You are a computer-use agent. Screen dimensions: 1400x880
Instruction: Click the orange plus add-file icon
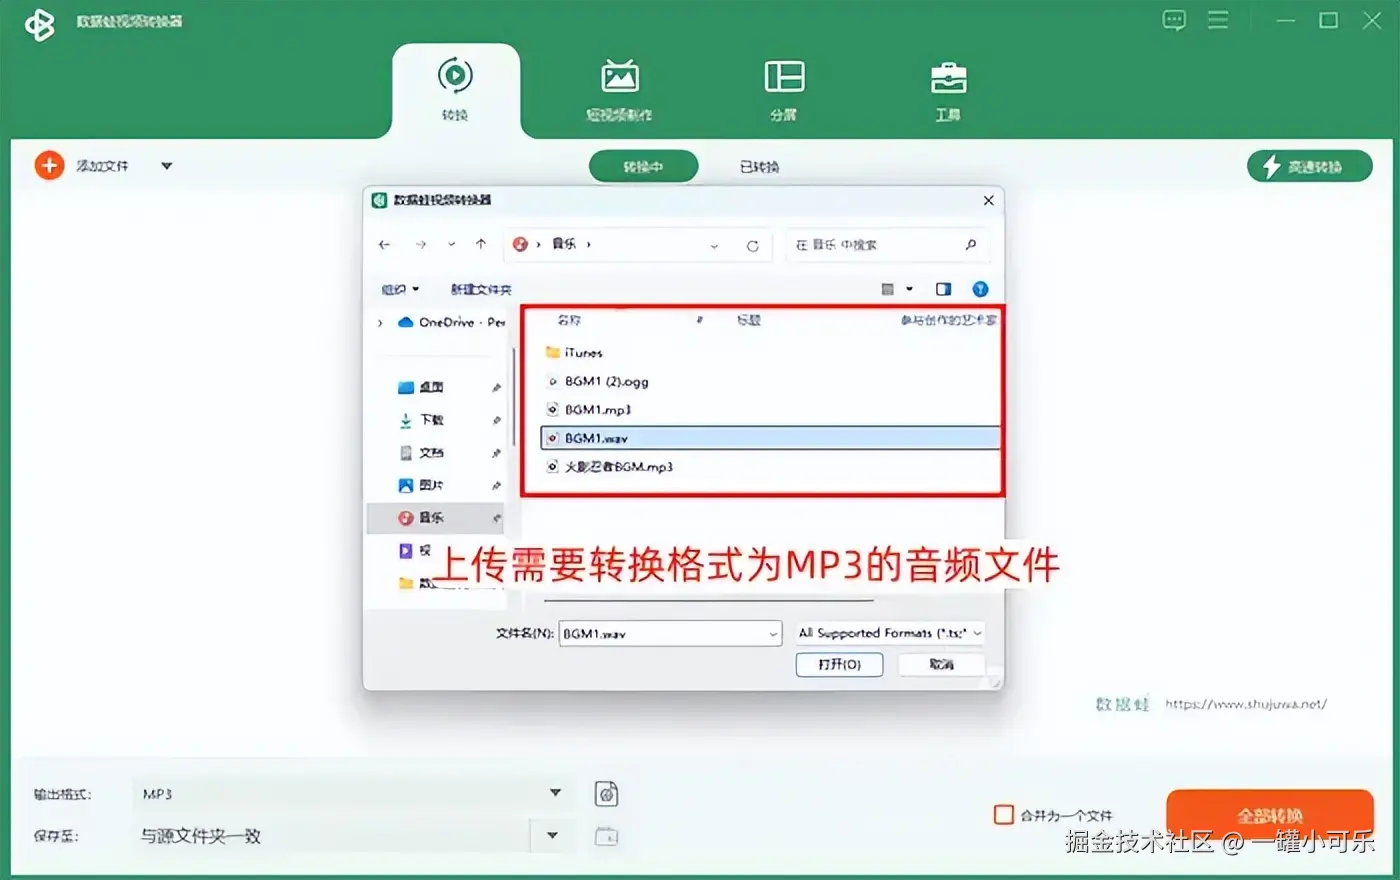[49, 165]
